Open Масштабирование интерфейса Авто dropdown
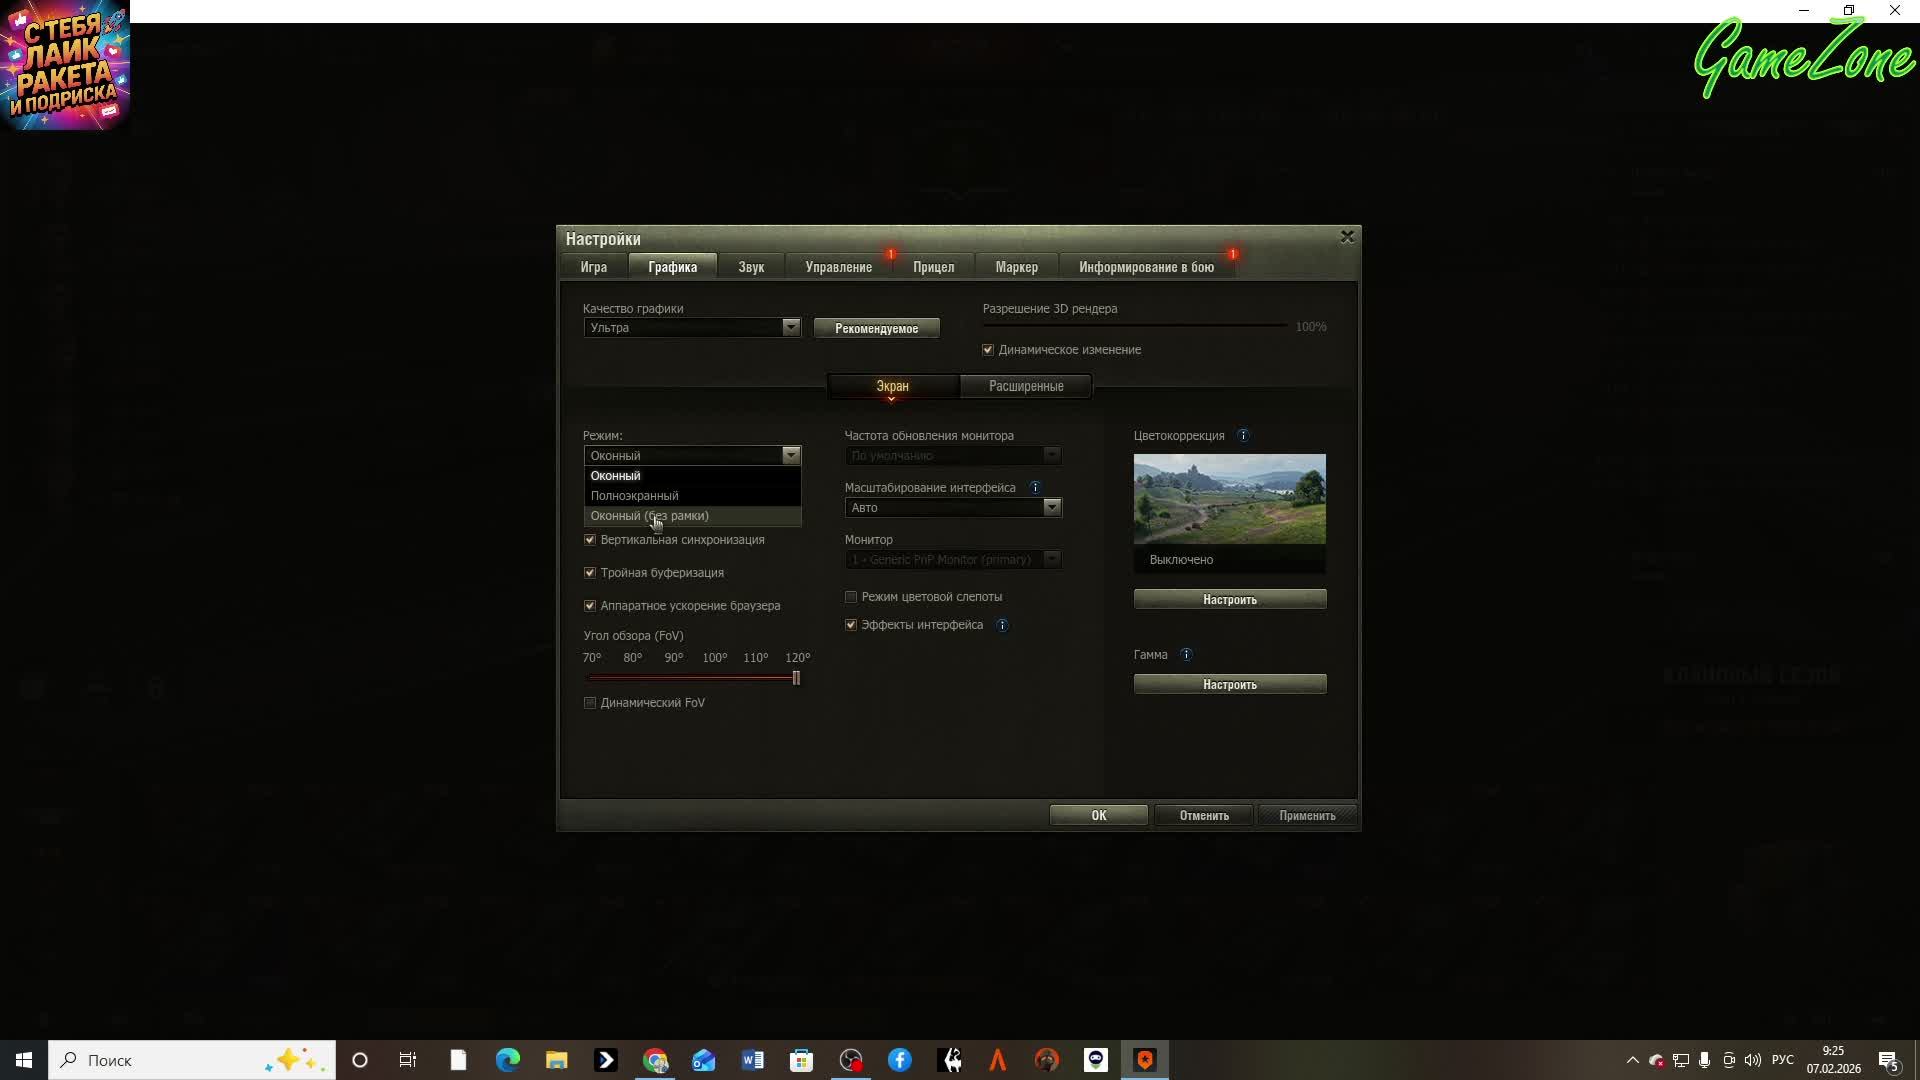 pos(1051,508)
